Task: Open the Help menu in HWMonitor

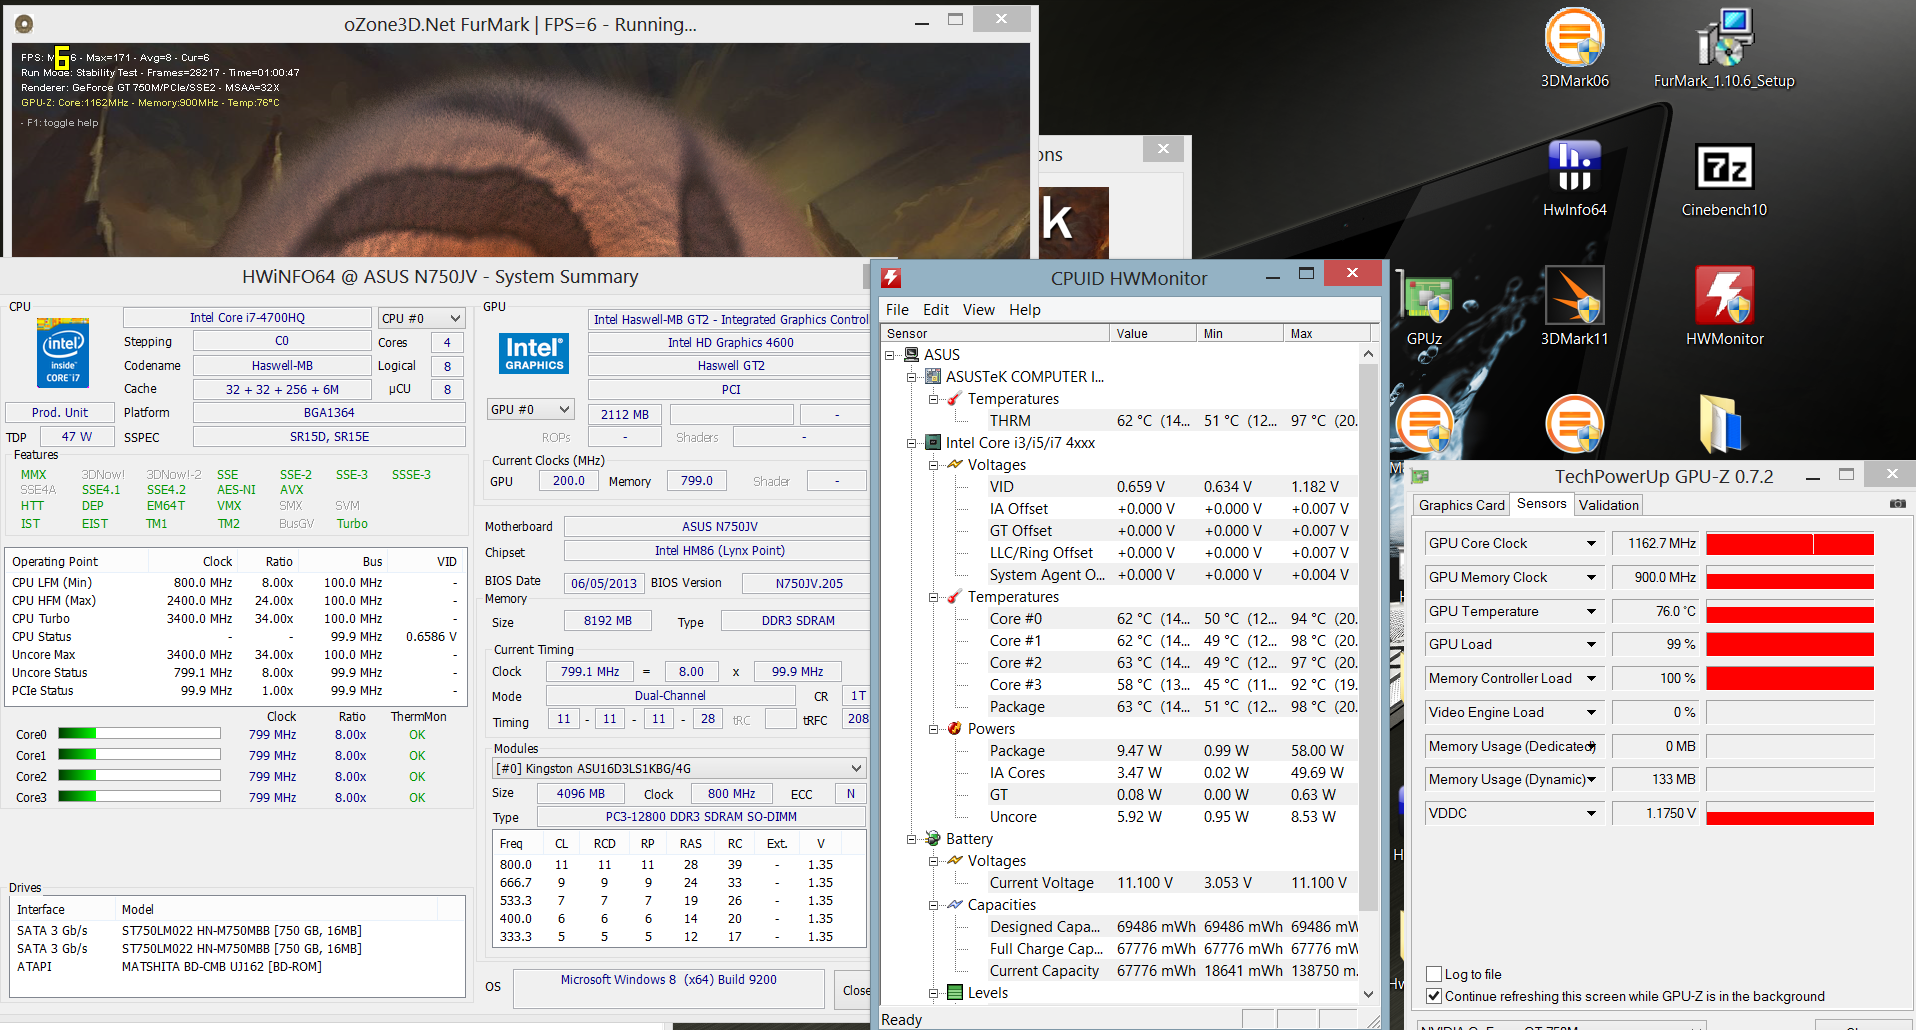Action: 1025,310
